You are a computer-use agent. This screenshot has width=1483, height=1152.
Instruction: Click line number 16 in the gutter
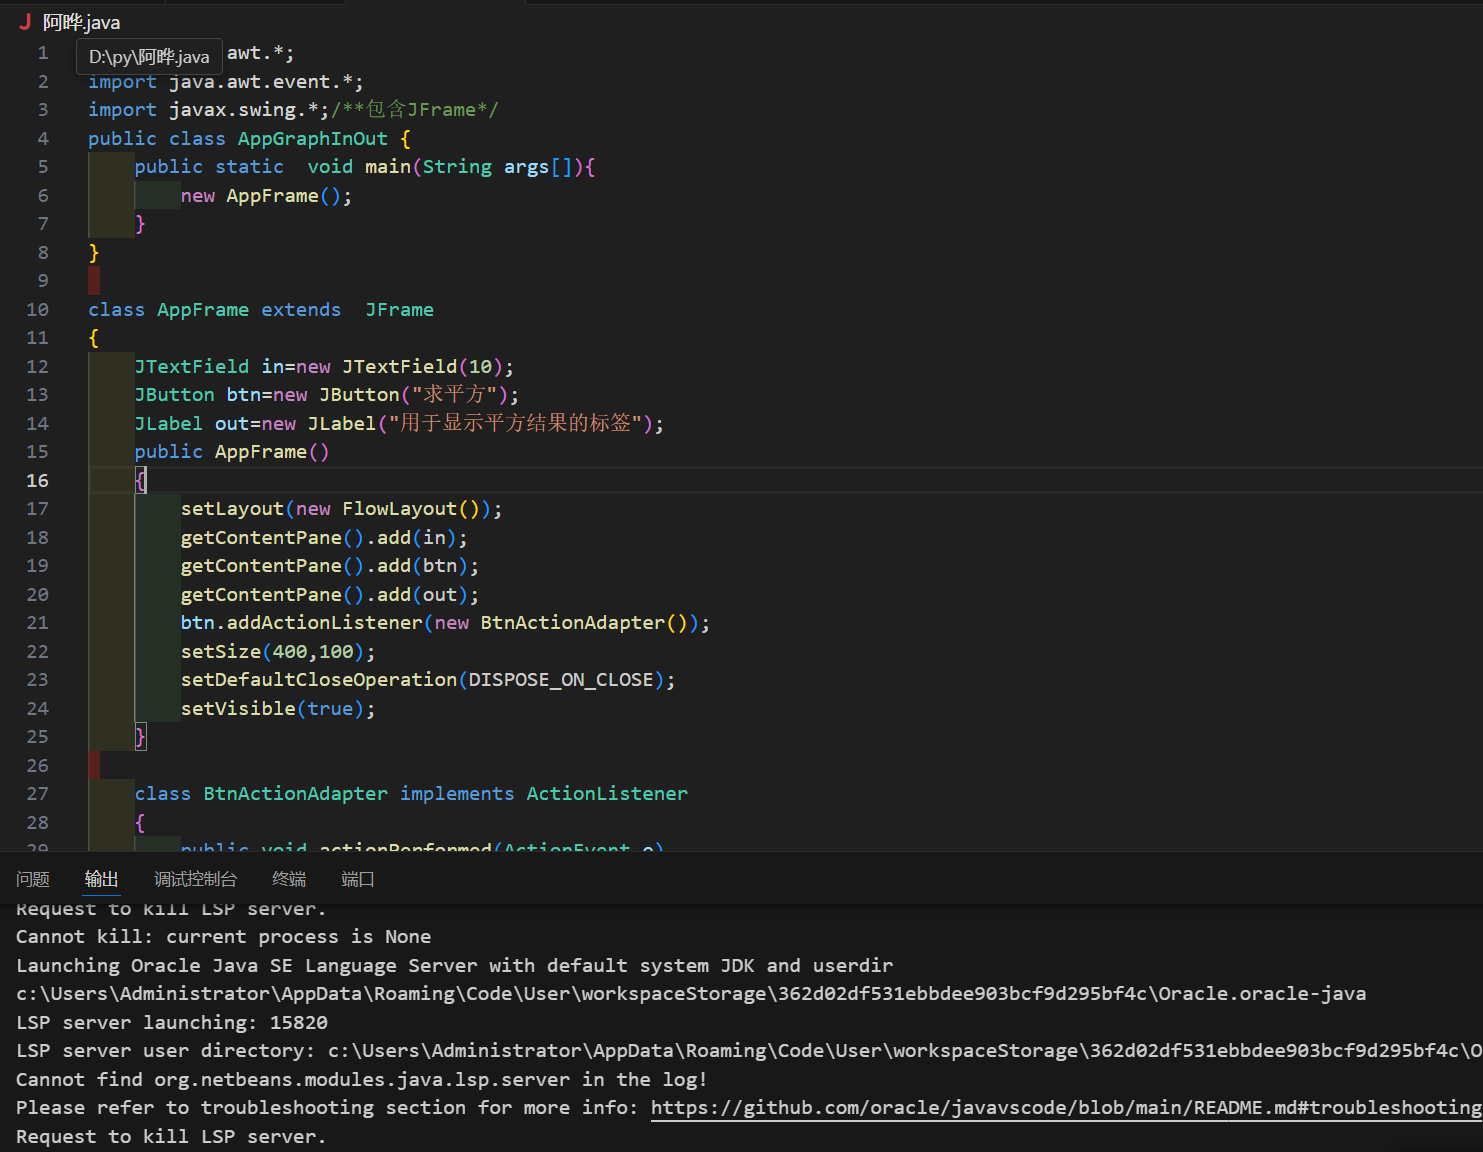(38, 481)
